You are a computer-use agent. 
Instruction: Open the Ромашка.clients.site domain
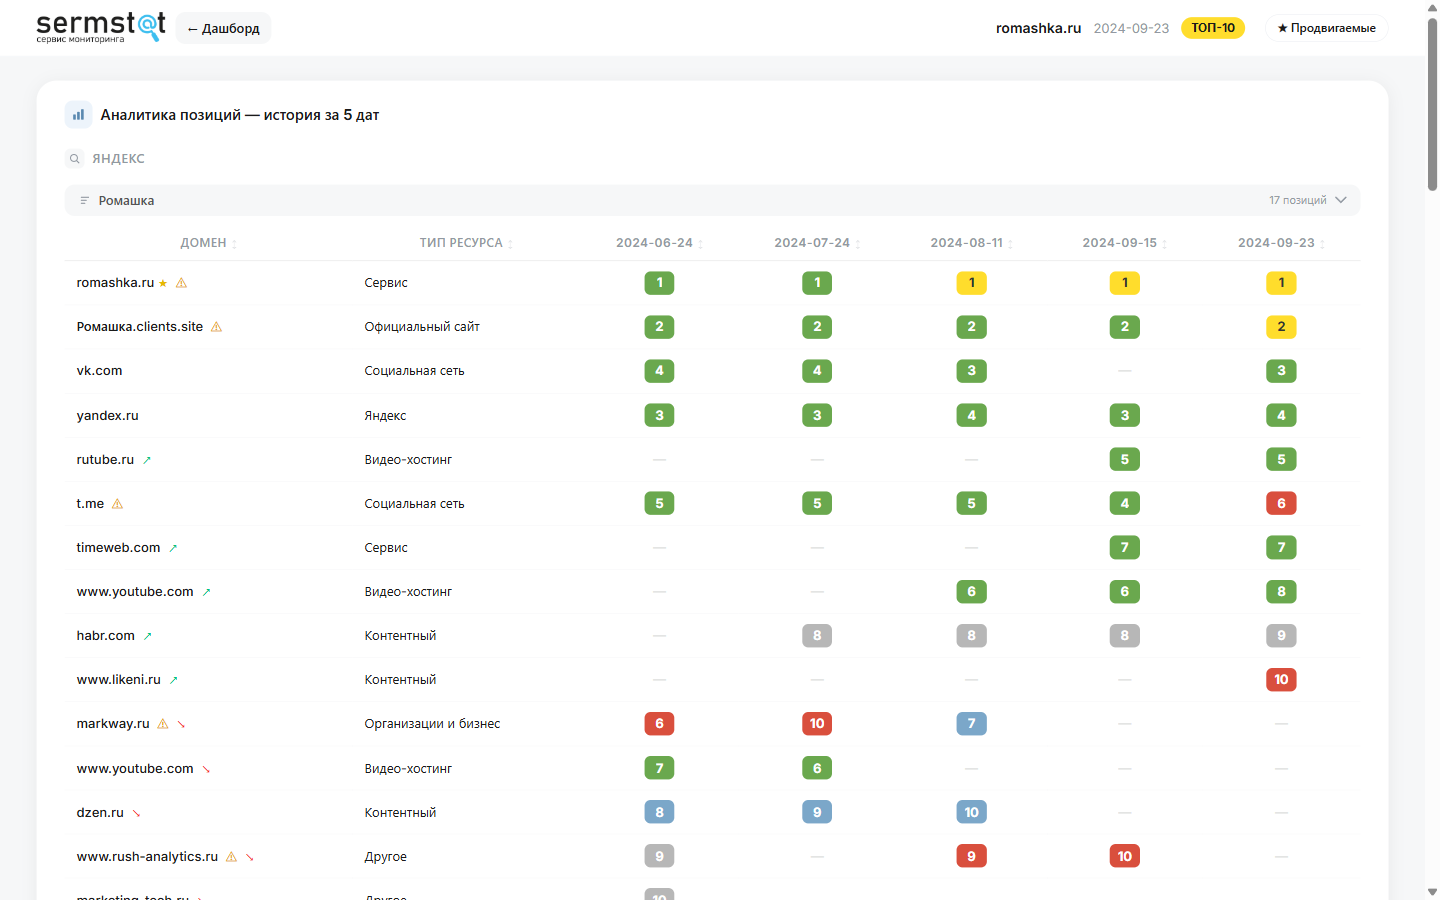(140, 327)
